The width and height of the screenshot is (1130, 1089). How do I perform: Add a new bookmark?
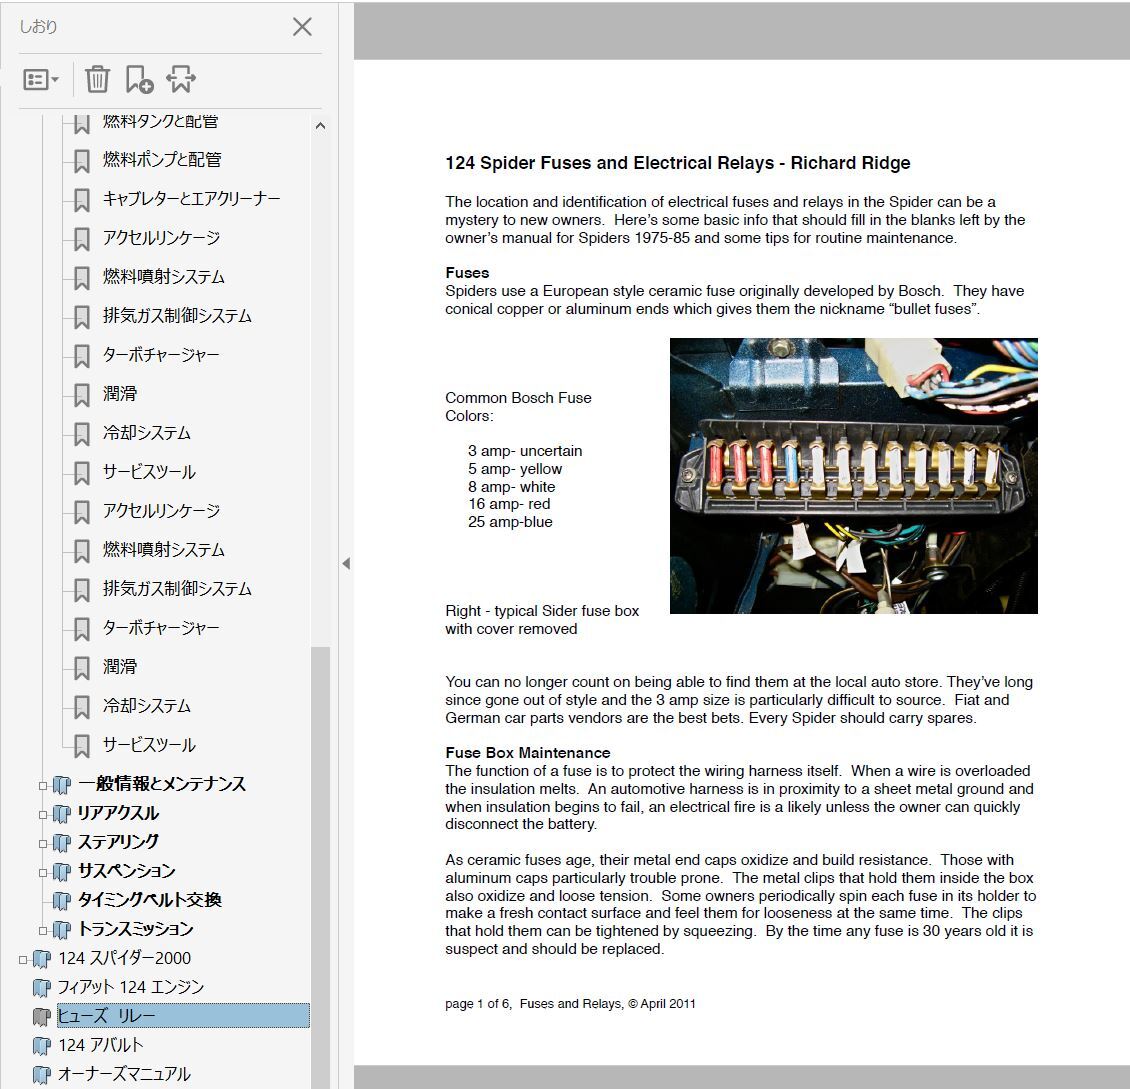click(x=138, y=79)
